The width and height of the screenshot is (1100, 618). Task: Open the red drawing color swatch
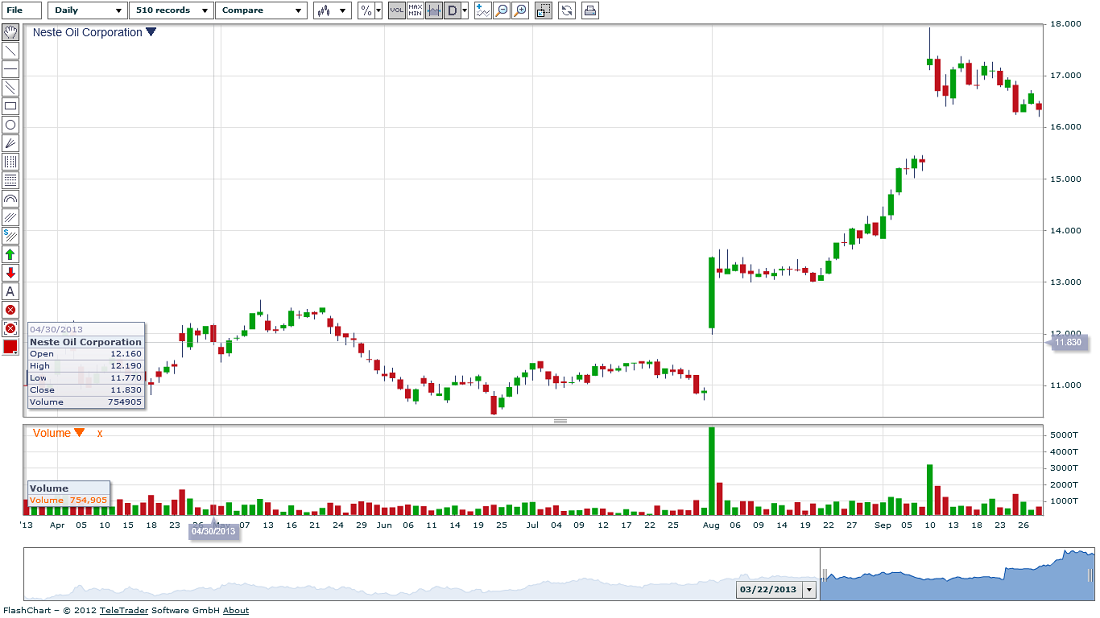coord(10,347)
